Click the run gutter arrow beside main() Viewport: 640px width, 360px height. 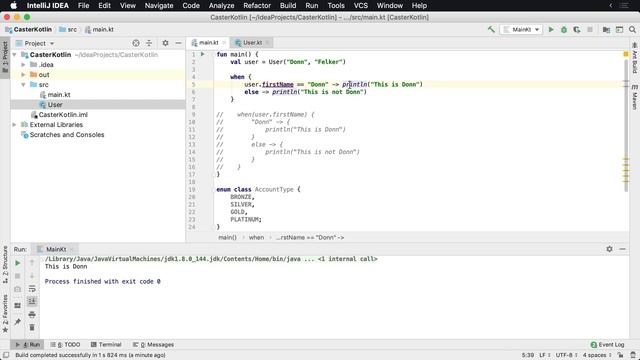click(x=202, y=54)
